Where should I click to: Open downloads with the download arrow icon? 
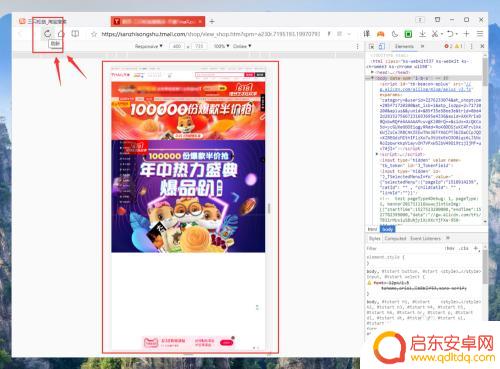[x=422, y=34]
